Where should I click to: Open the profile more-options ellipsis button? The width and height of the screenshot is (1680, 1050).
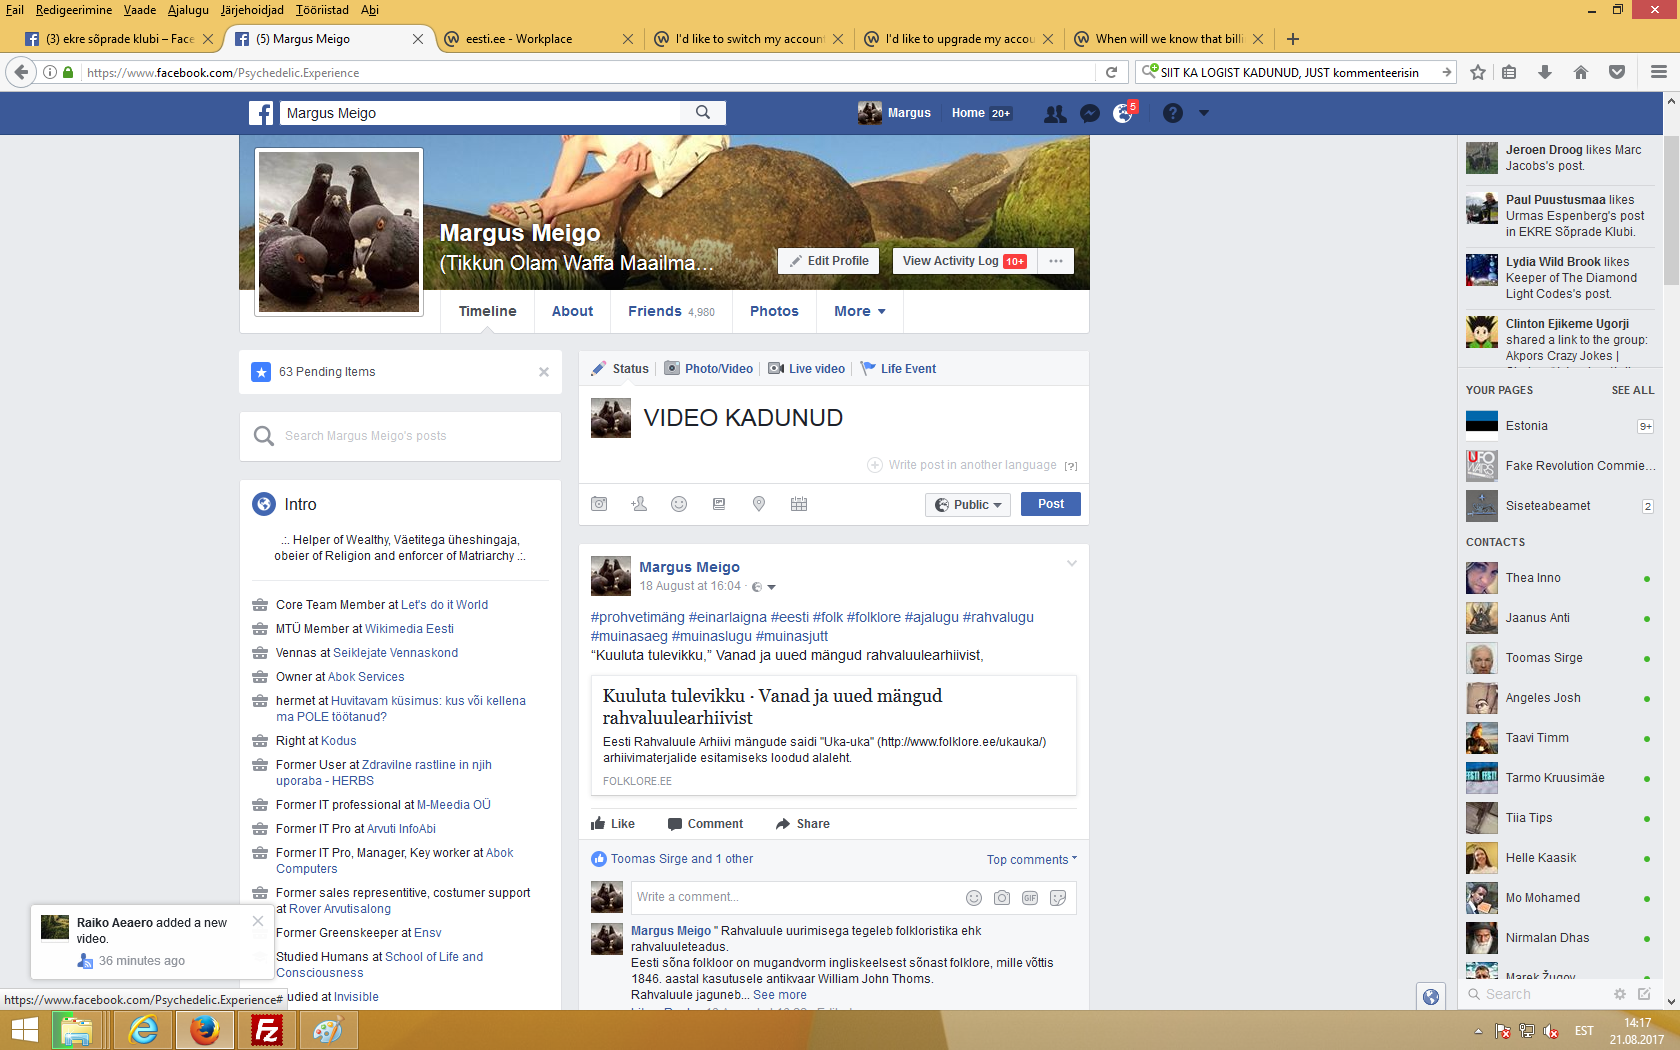click(x=1056, y=261)
